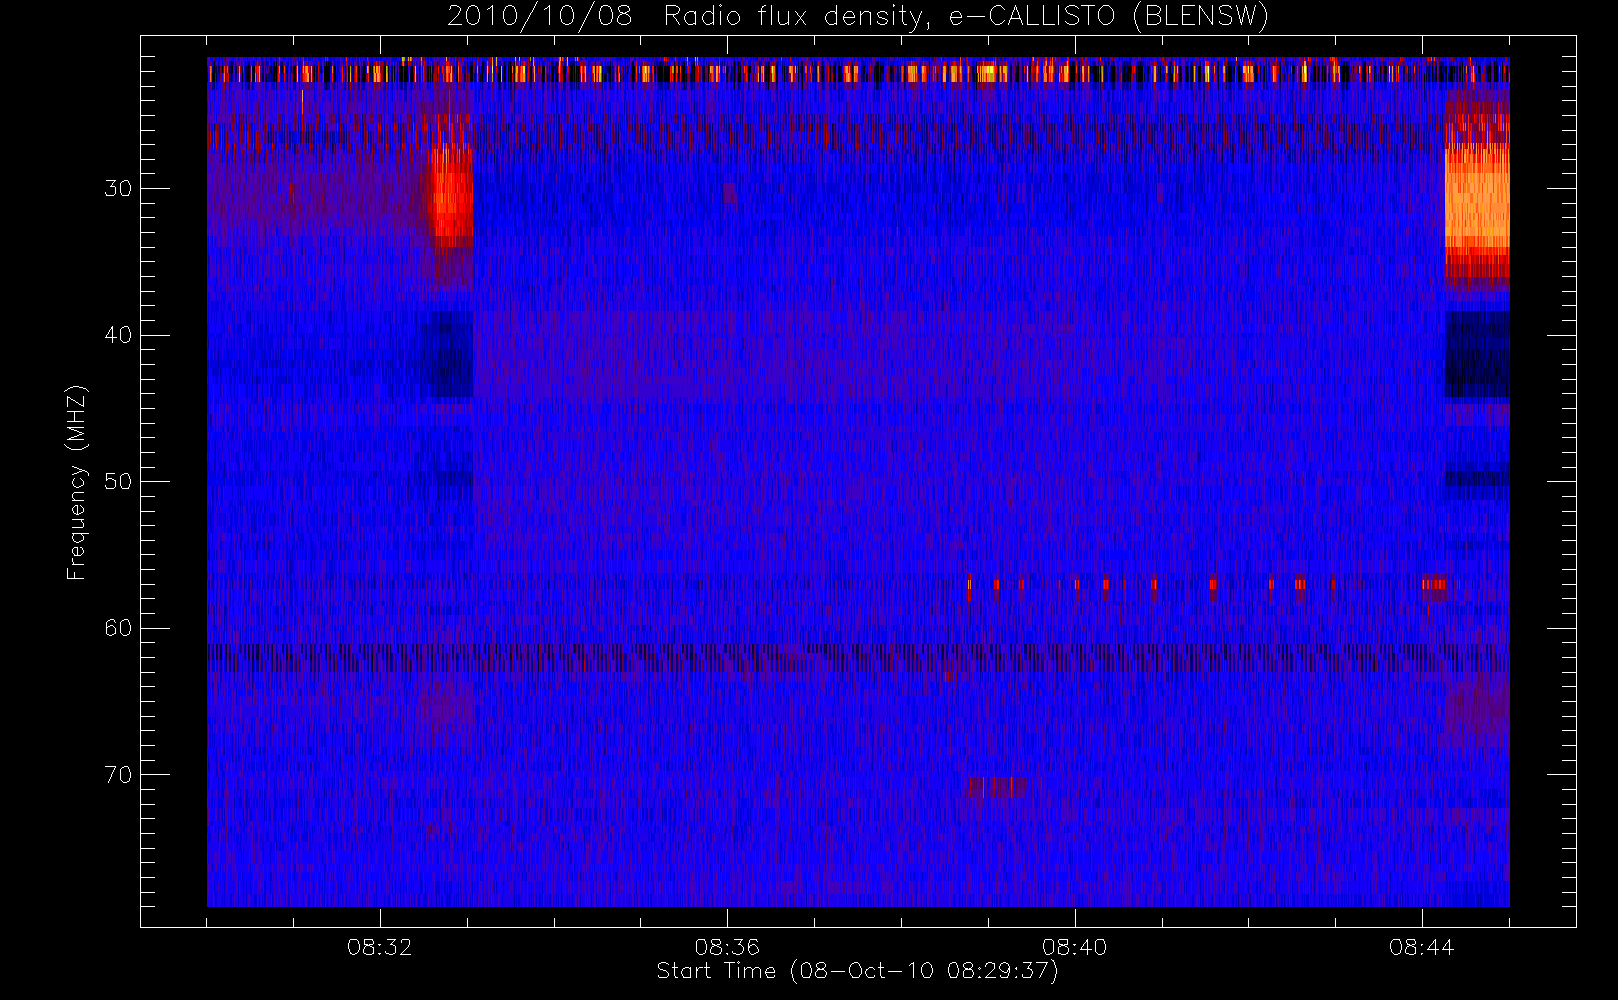Click the 30 MHz frequency tick label

point(118,189)
